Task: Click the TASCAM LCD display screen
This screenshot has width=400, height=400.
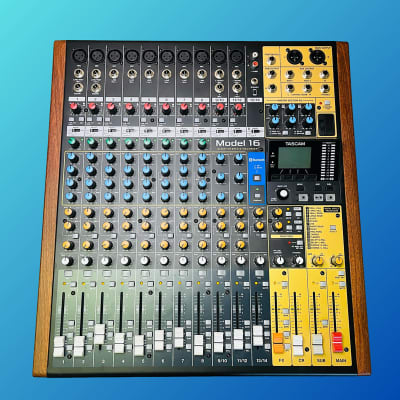Action: tap(295, 158)
